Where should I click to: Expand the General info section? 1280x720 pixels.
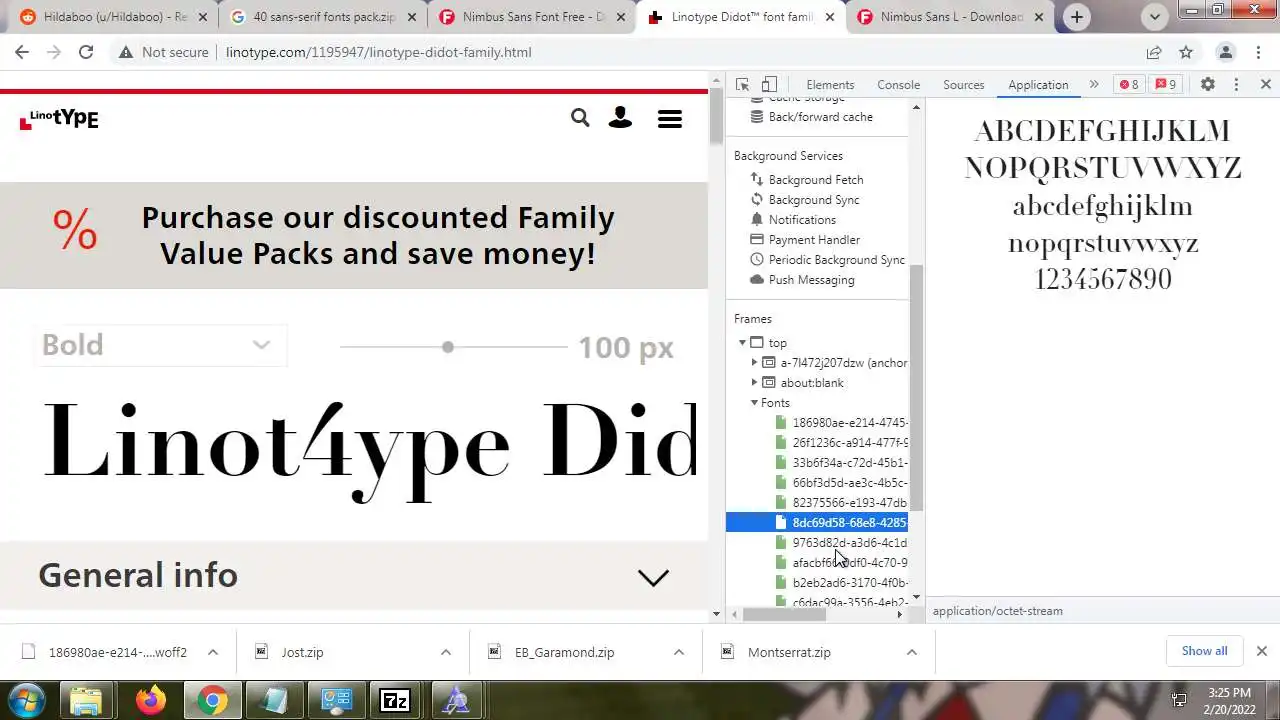(x=354, y=576)
